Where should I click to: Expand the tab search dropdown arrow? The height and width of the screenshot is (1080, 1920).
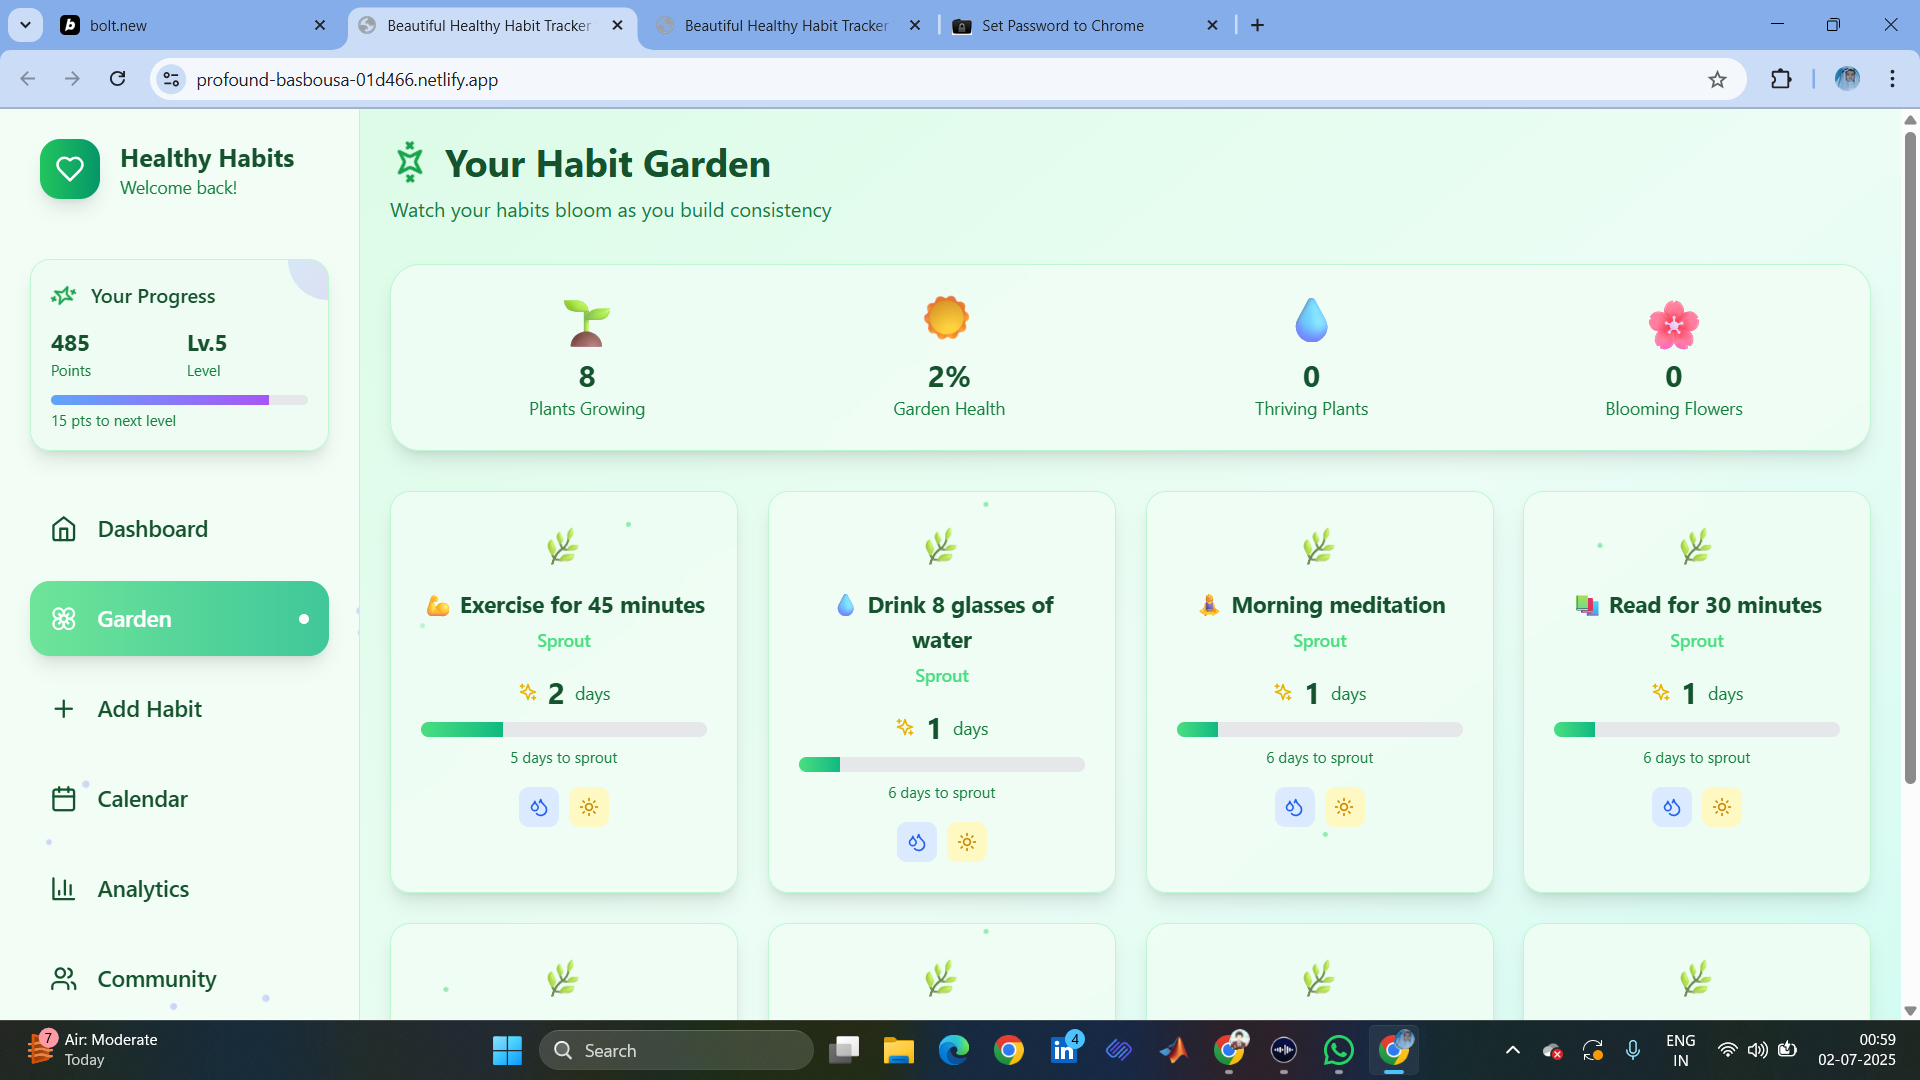pyautogui.click(x=25, y=25)
